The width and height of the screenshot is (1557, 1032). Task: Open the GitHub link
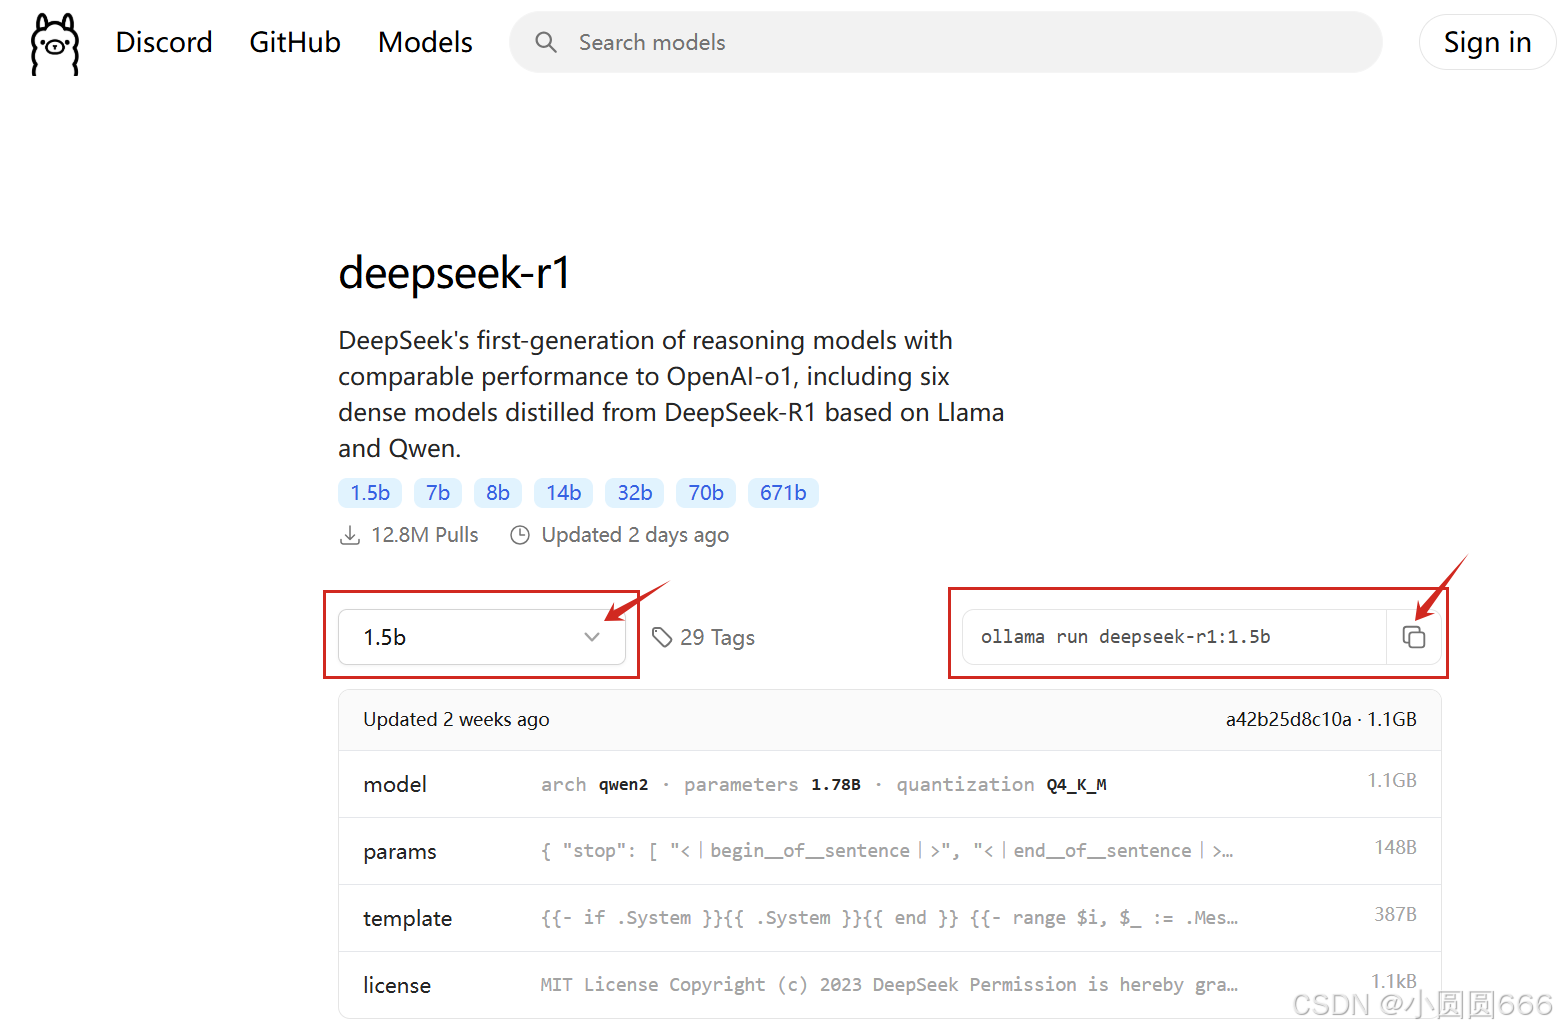(295, 42)
